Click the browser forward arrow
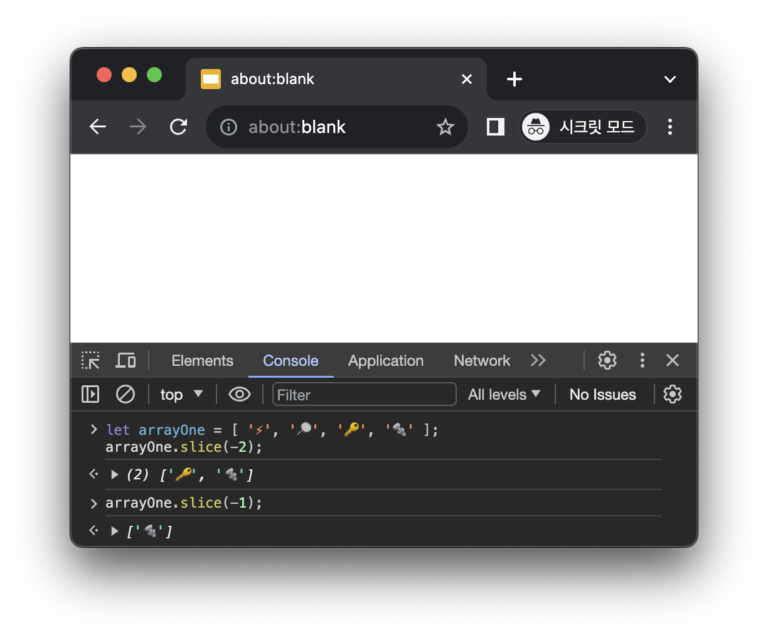 point(138,127)
